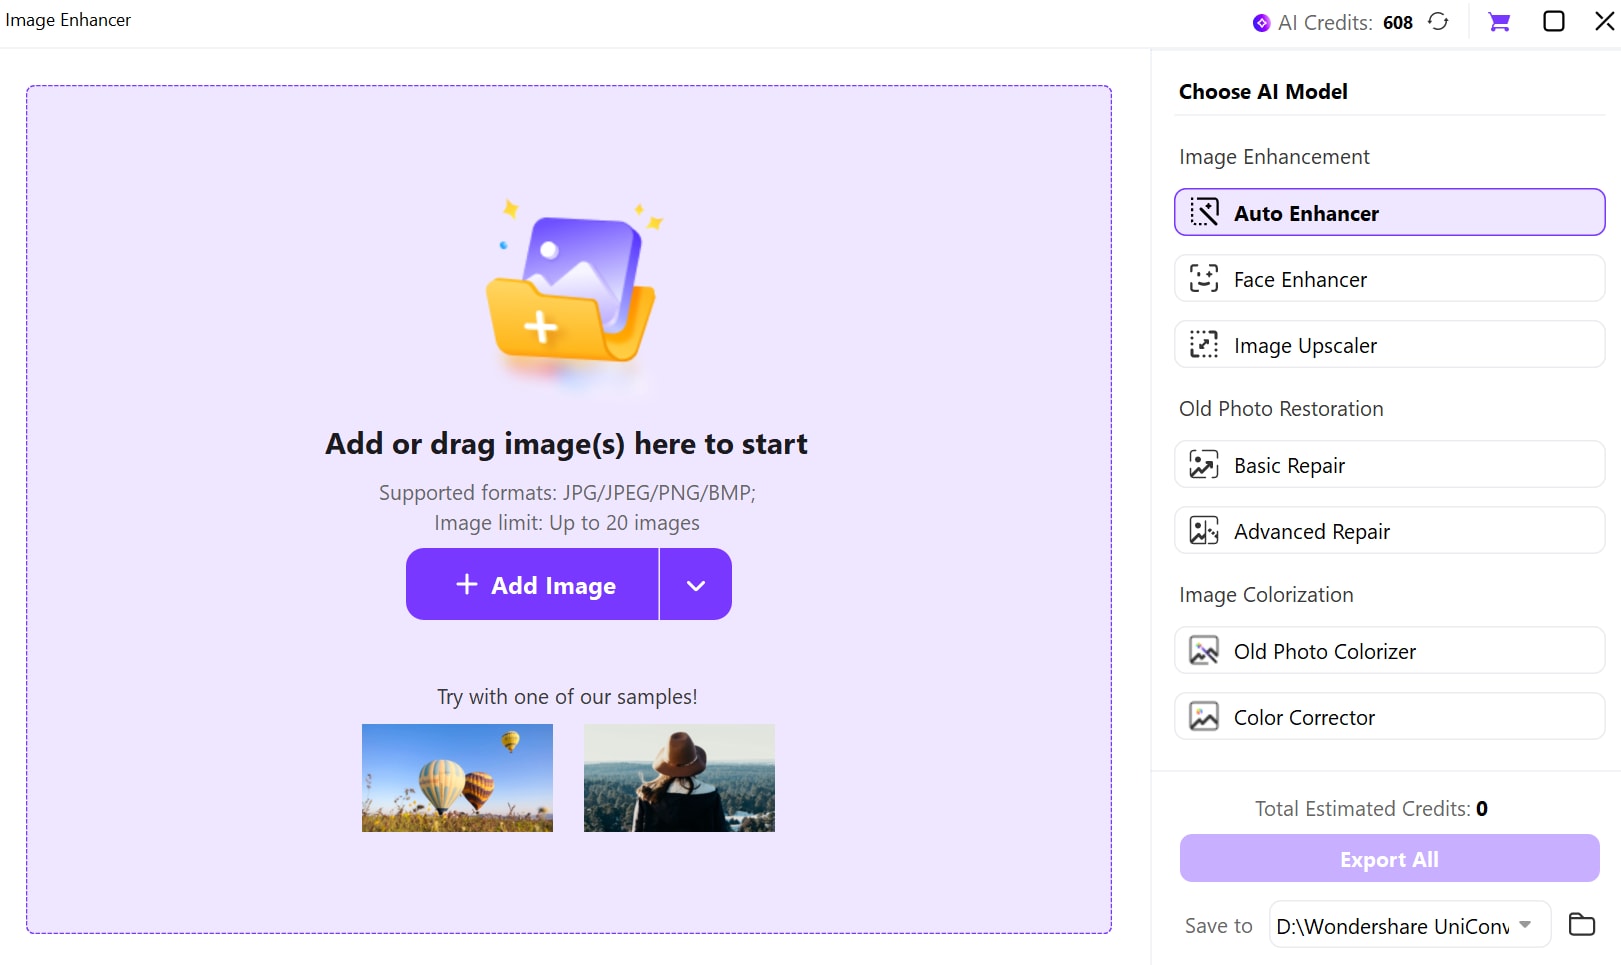The image size is (1621, 965).
Task: Open the Save to path dropdown
Action: click(1525, 924)
